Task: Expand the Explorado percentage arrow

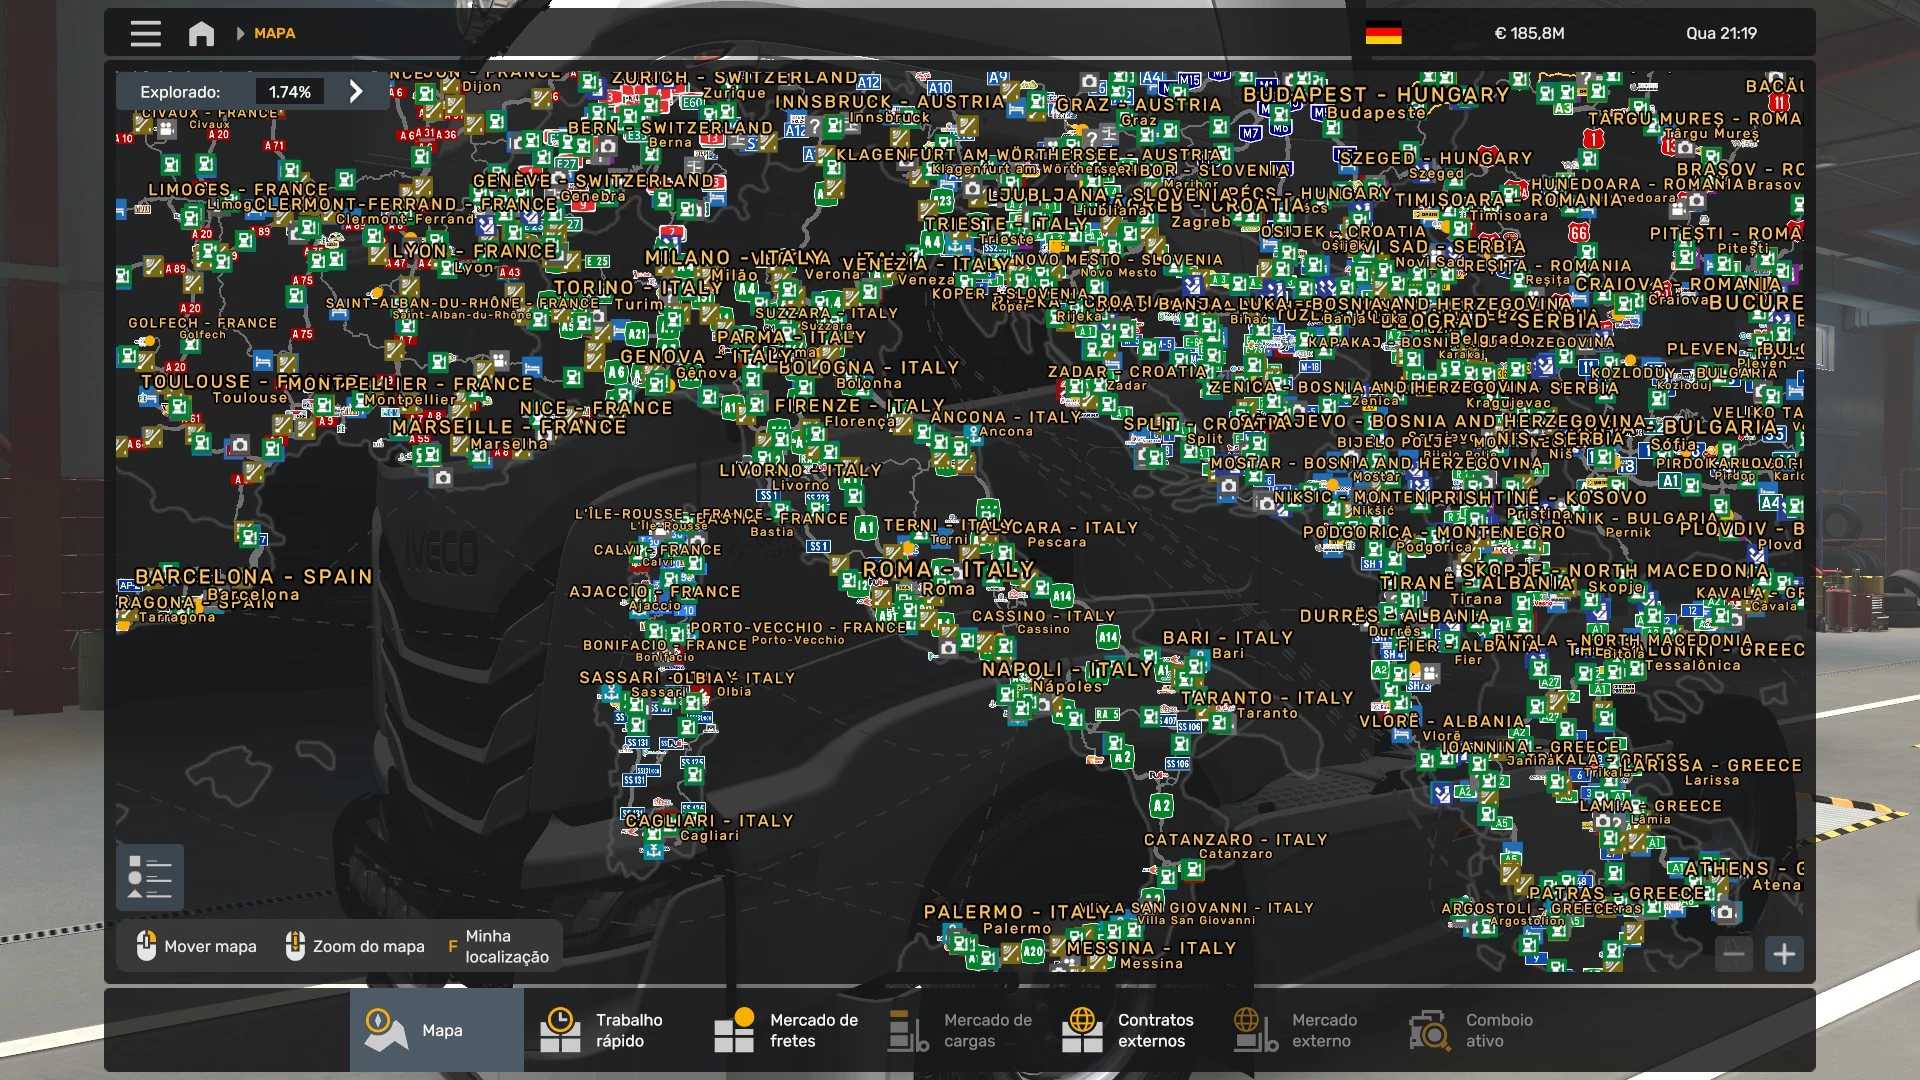Action: (x=356, y=91)
